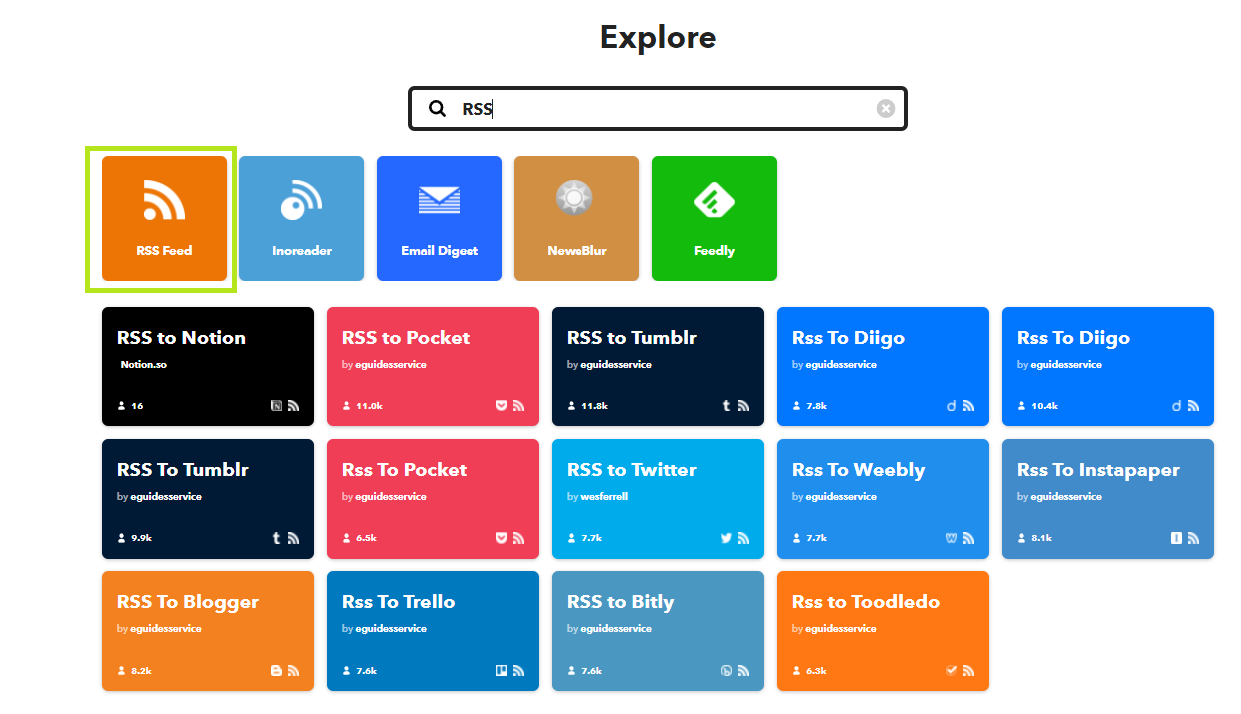Open the RSS To Blogger applet title

[188, 602]
